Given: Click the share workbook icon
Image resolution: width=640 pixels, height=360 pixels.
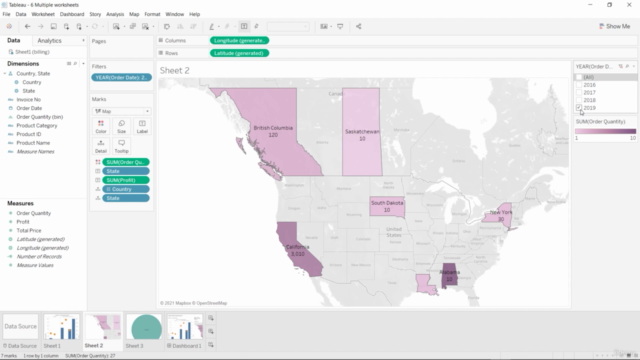Looking at the screenshot, I should 358,27.
